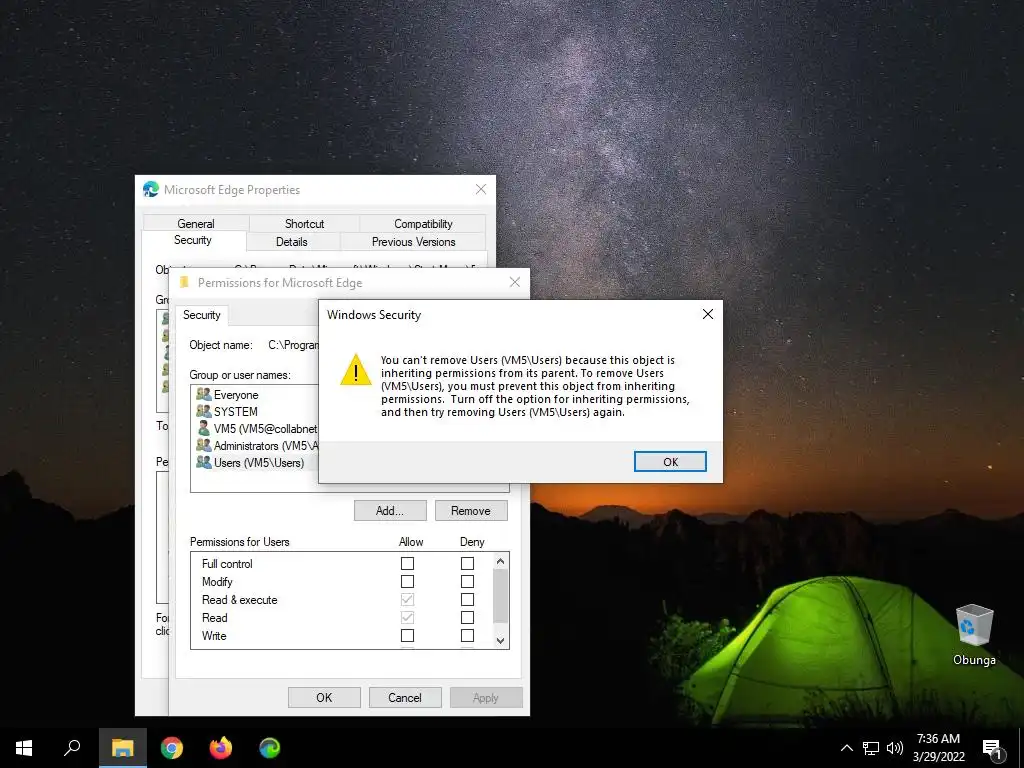Screen dimensions: 1024x768
Task: Click the network tray icon
Action: pyautogui.click(x=871, y=748)
